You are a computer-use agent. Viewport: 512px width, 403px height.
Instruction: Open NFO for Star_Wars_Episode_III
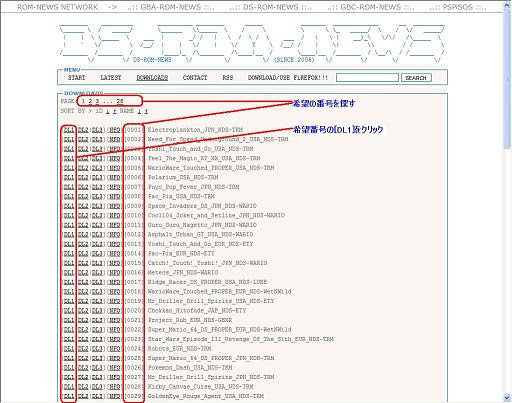115,339
